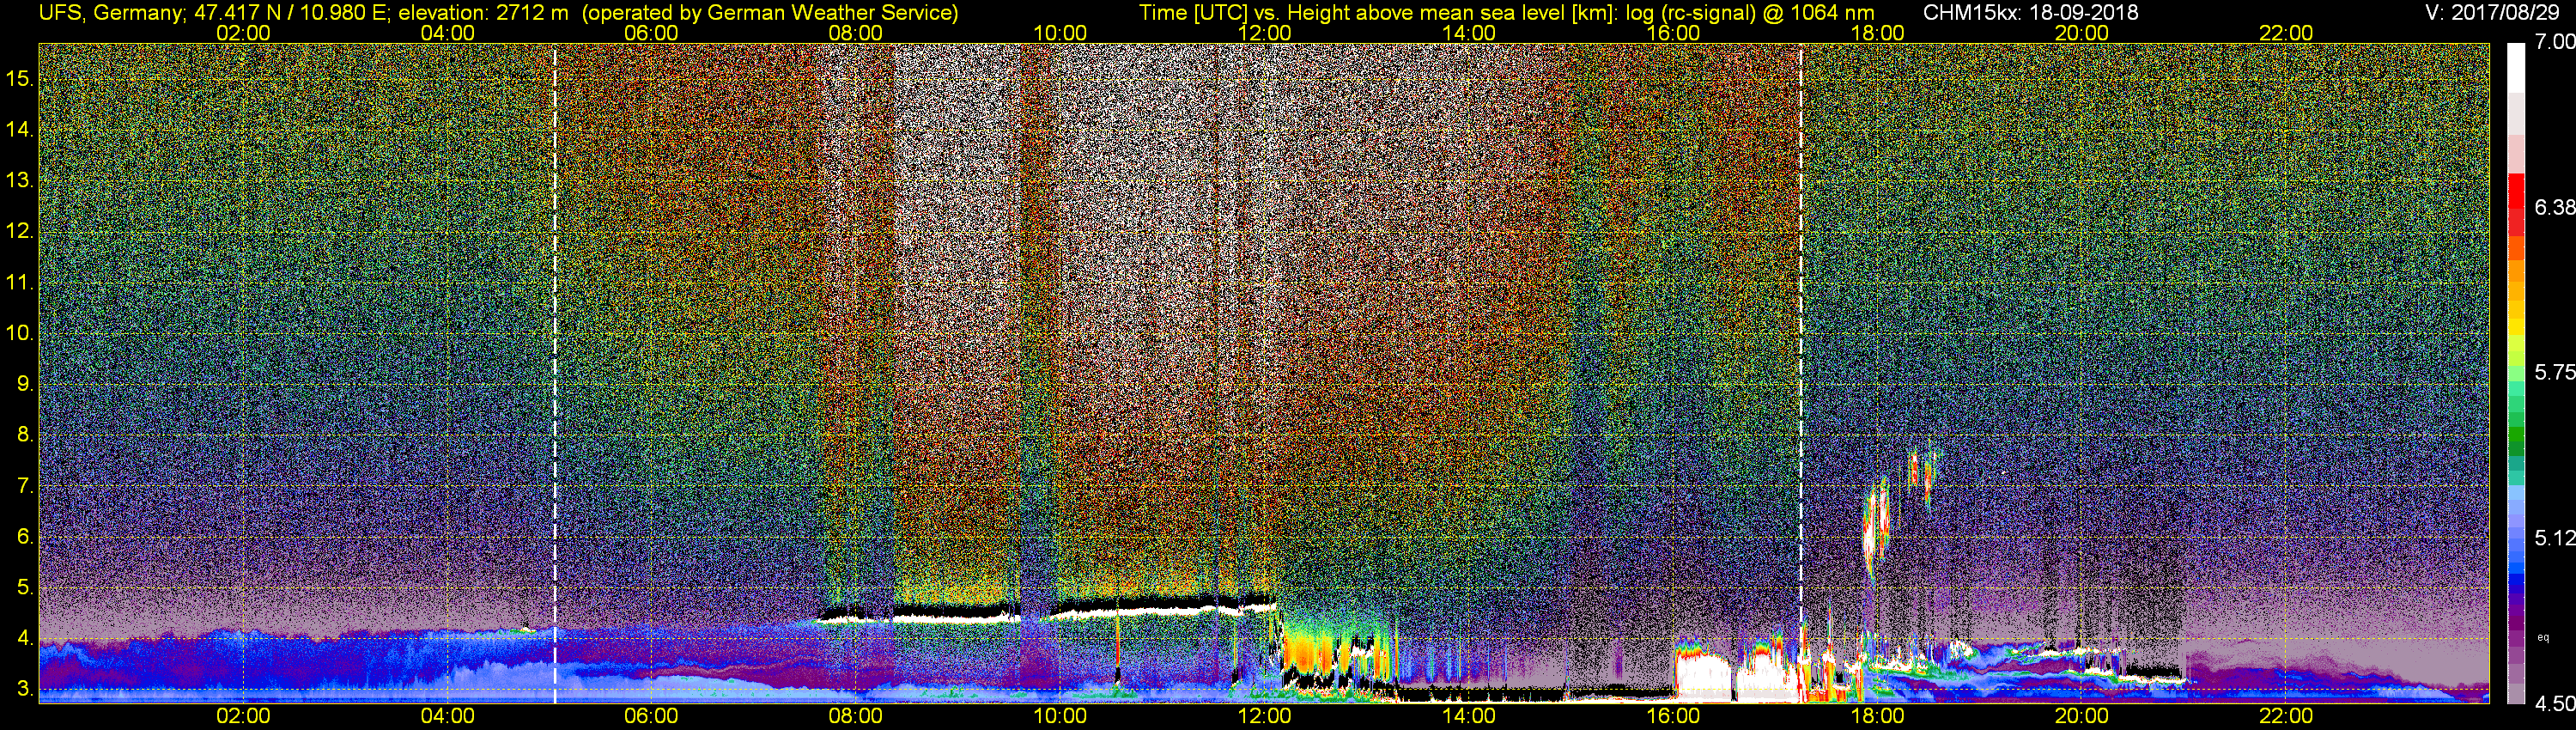Click the 12:00 label on the bottom time axis
This screenshot has width=2576, height=730.
1264,716
